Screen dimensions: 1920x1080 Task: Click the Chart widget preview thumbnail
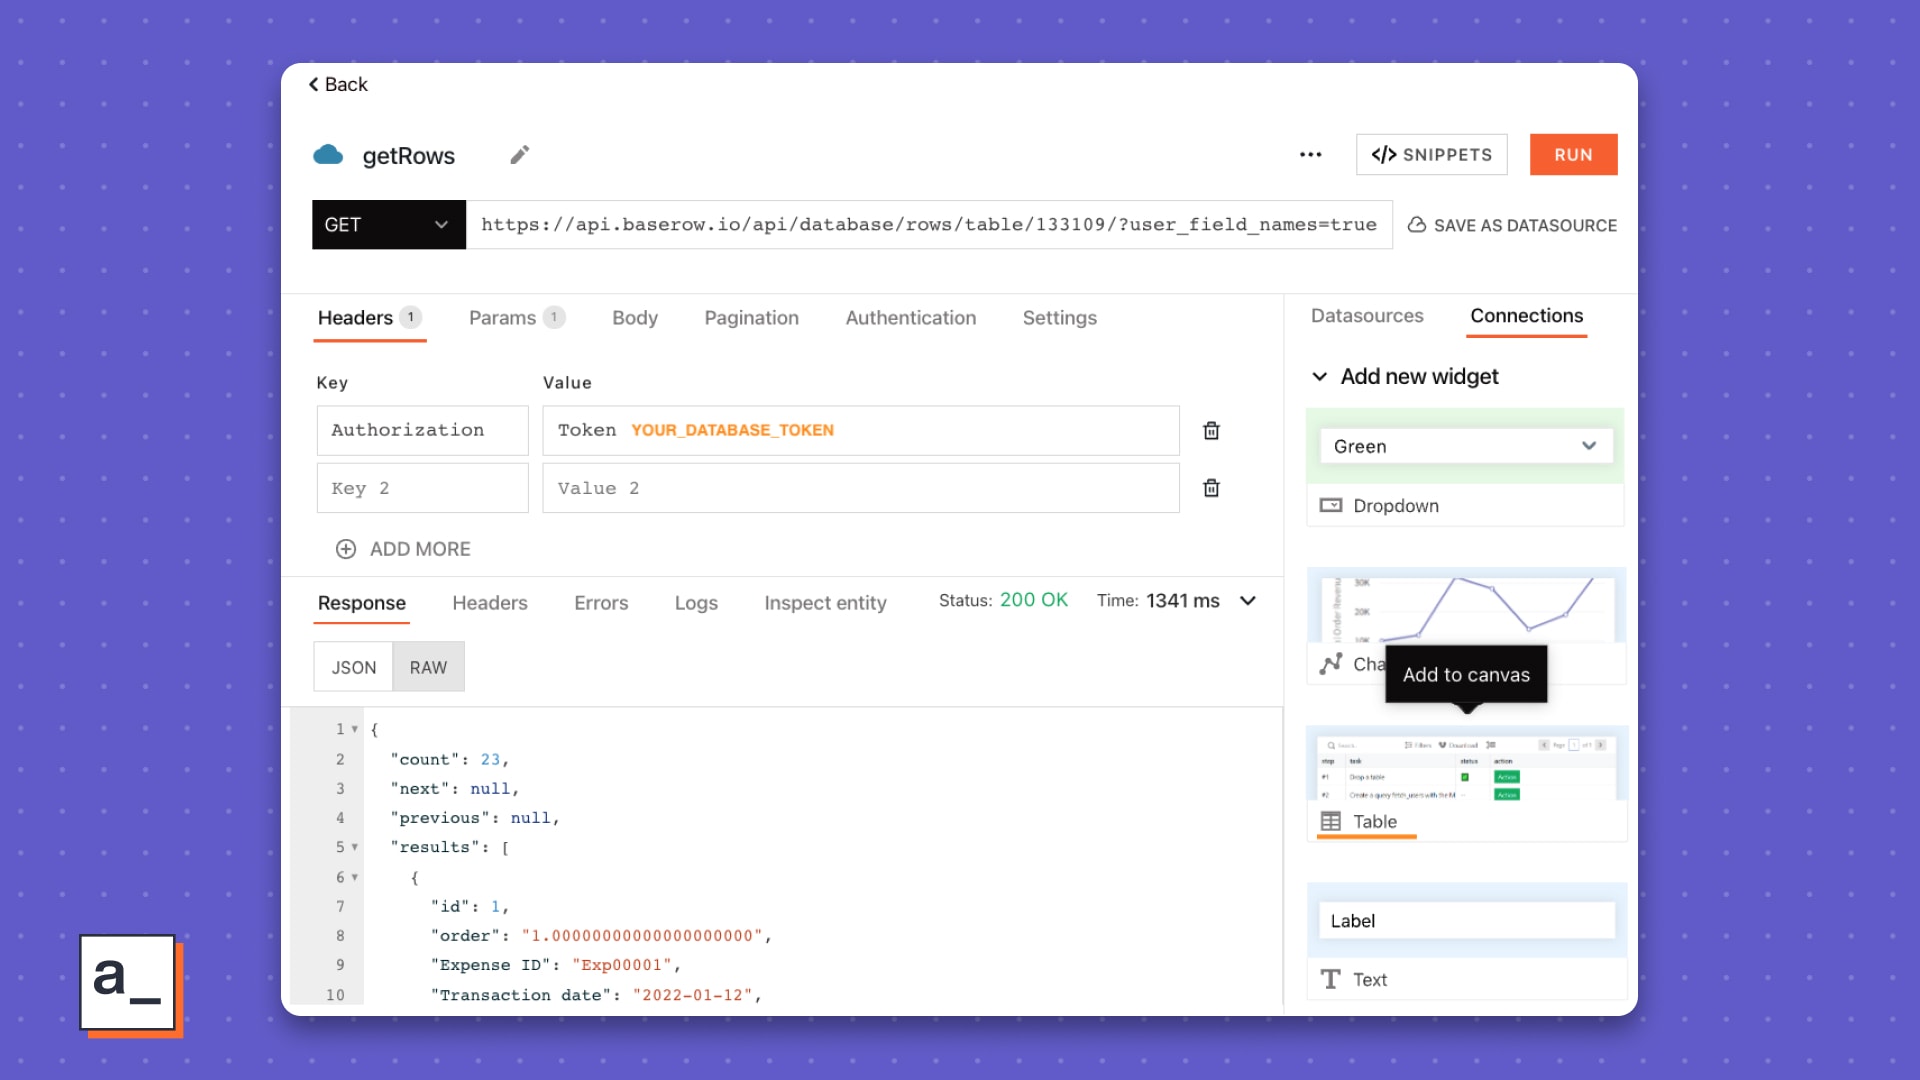click(x=1465, y=607)
